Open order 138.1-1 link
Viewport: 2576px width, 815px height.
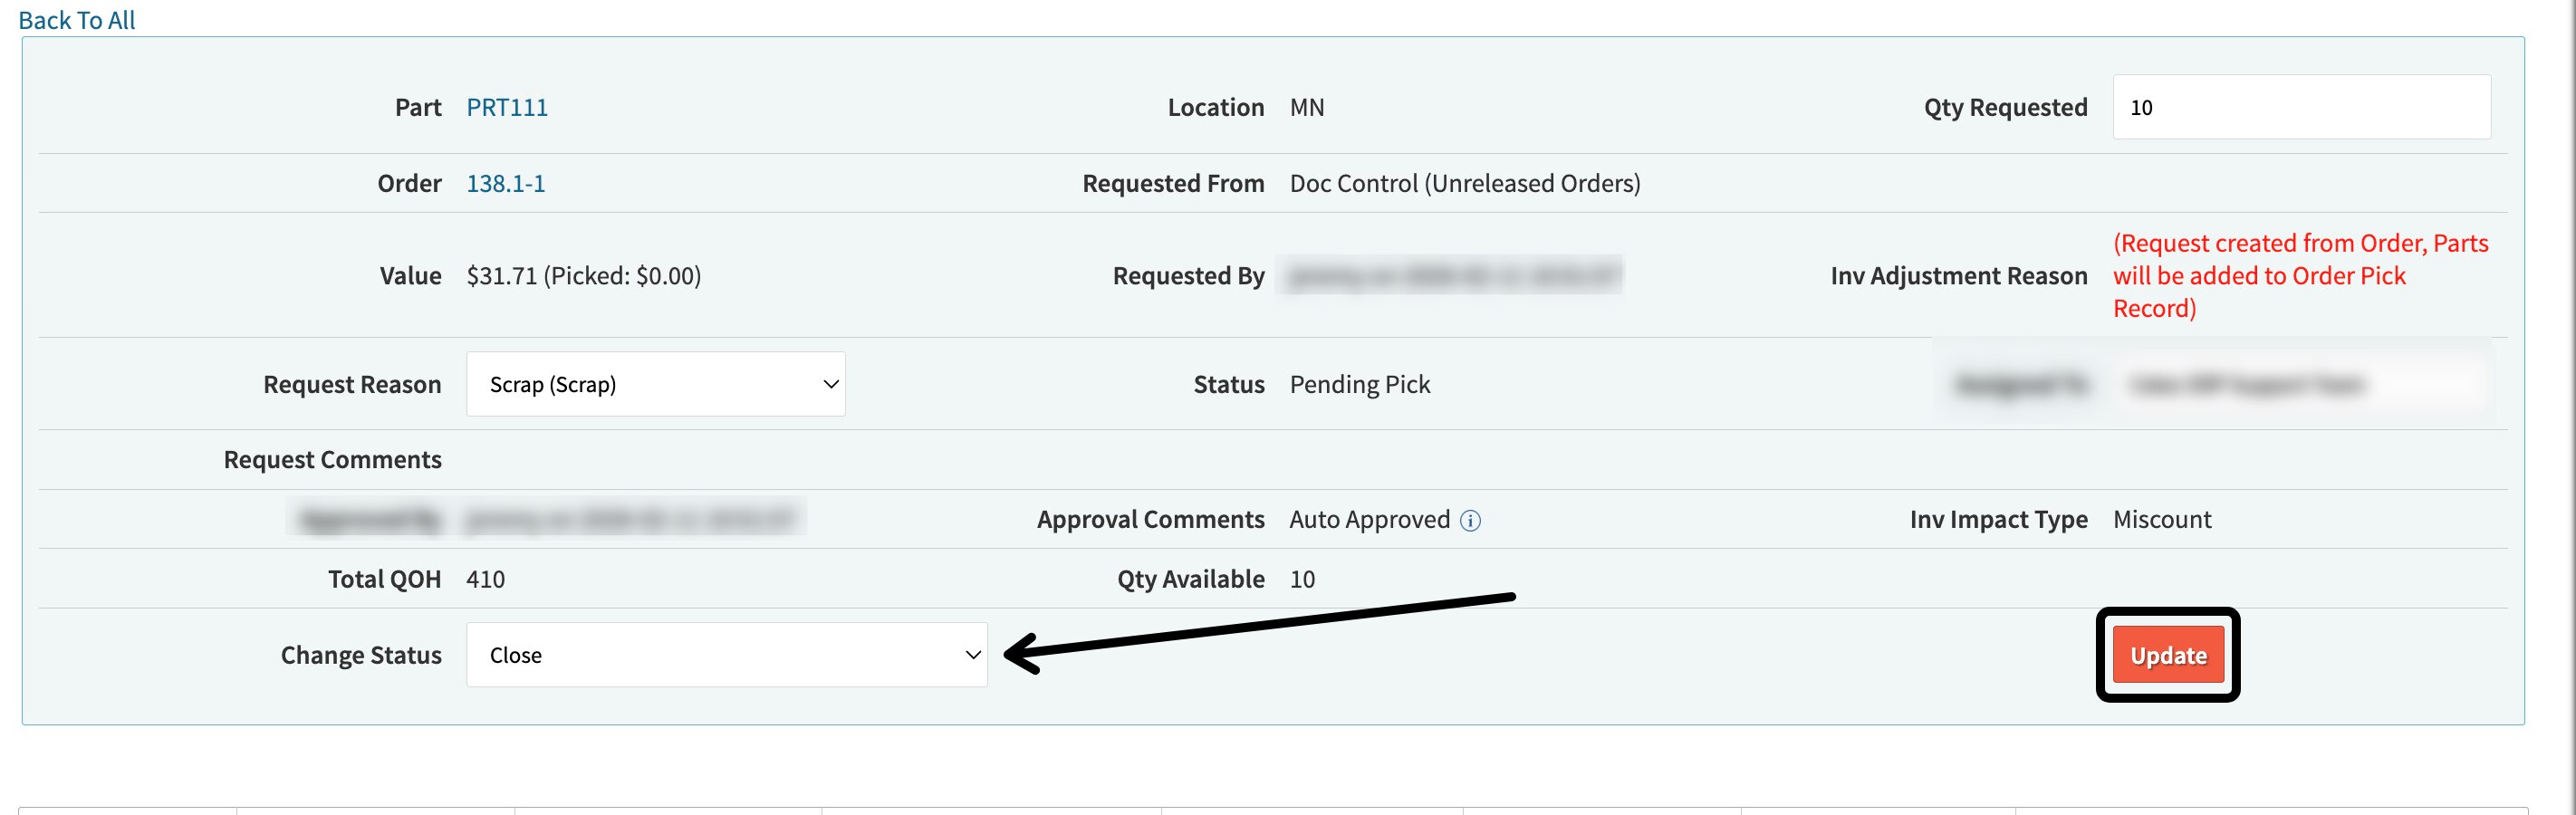pyautogui.click(x=506, y=183)
